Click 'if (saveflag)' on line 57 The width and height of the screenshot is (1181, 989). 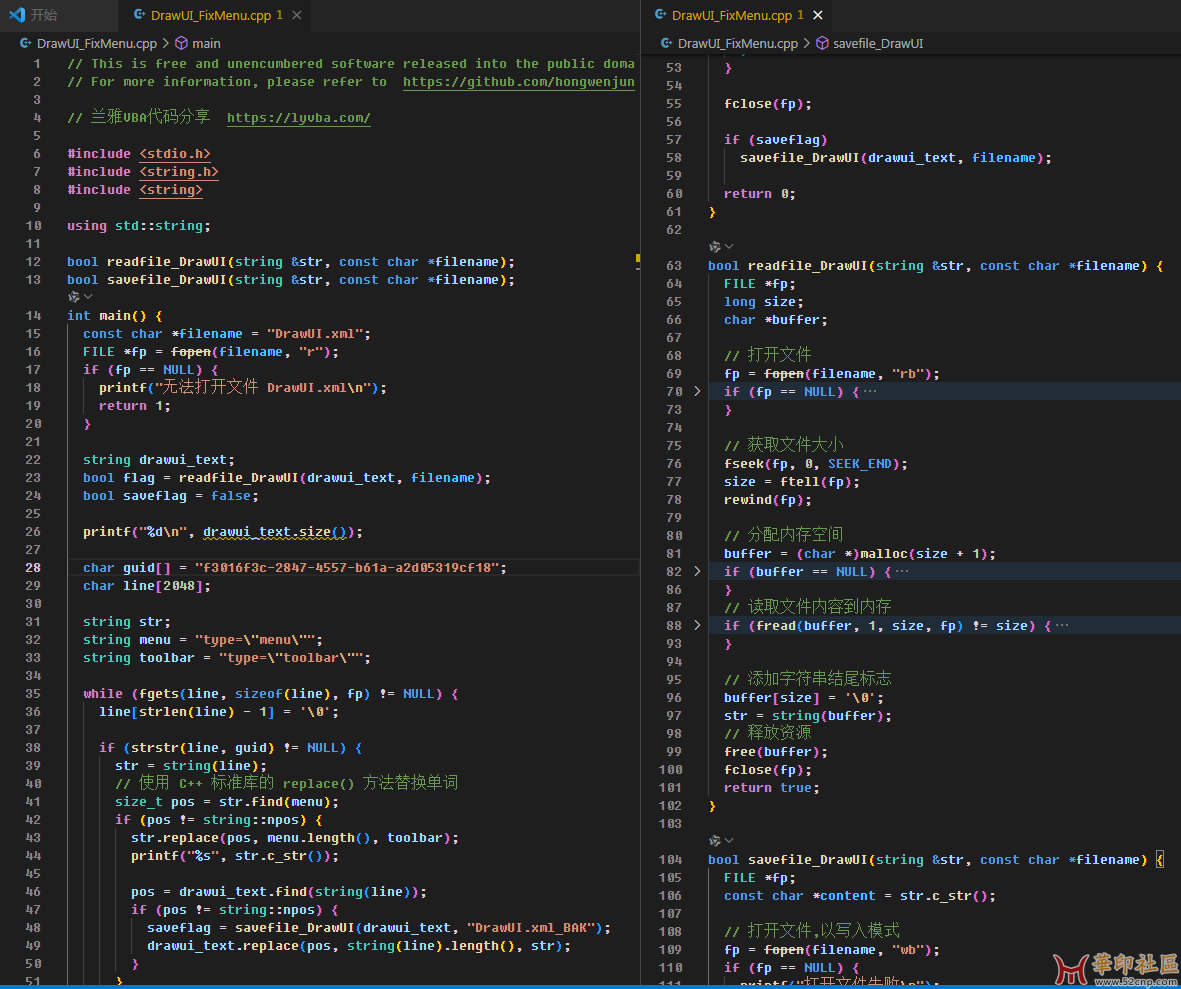pyautogui.click(x=776, y=140)
